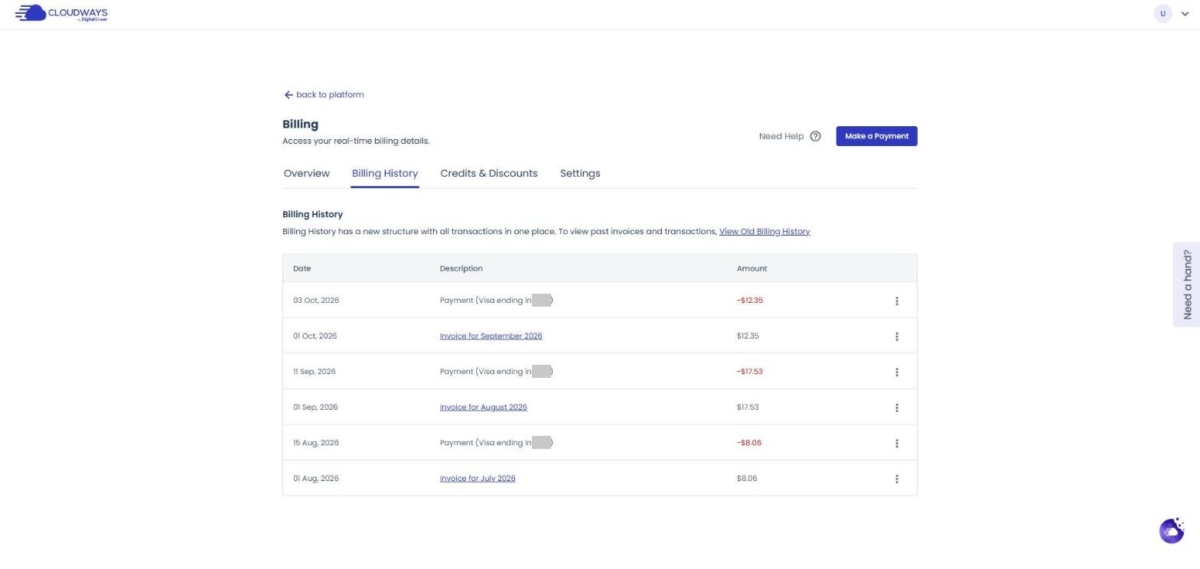Expand the Need a hand? side panel
The image size is (1200, 569).
coord(1186,284)
